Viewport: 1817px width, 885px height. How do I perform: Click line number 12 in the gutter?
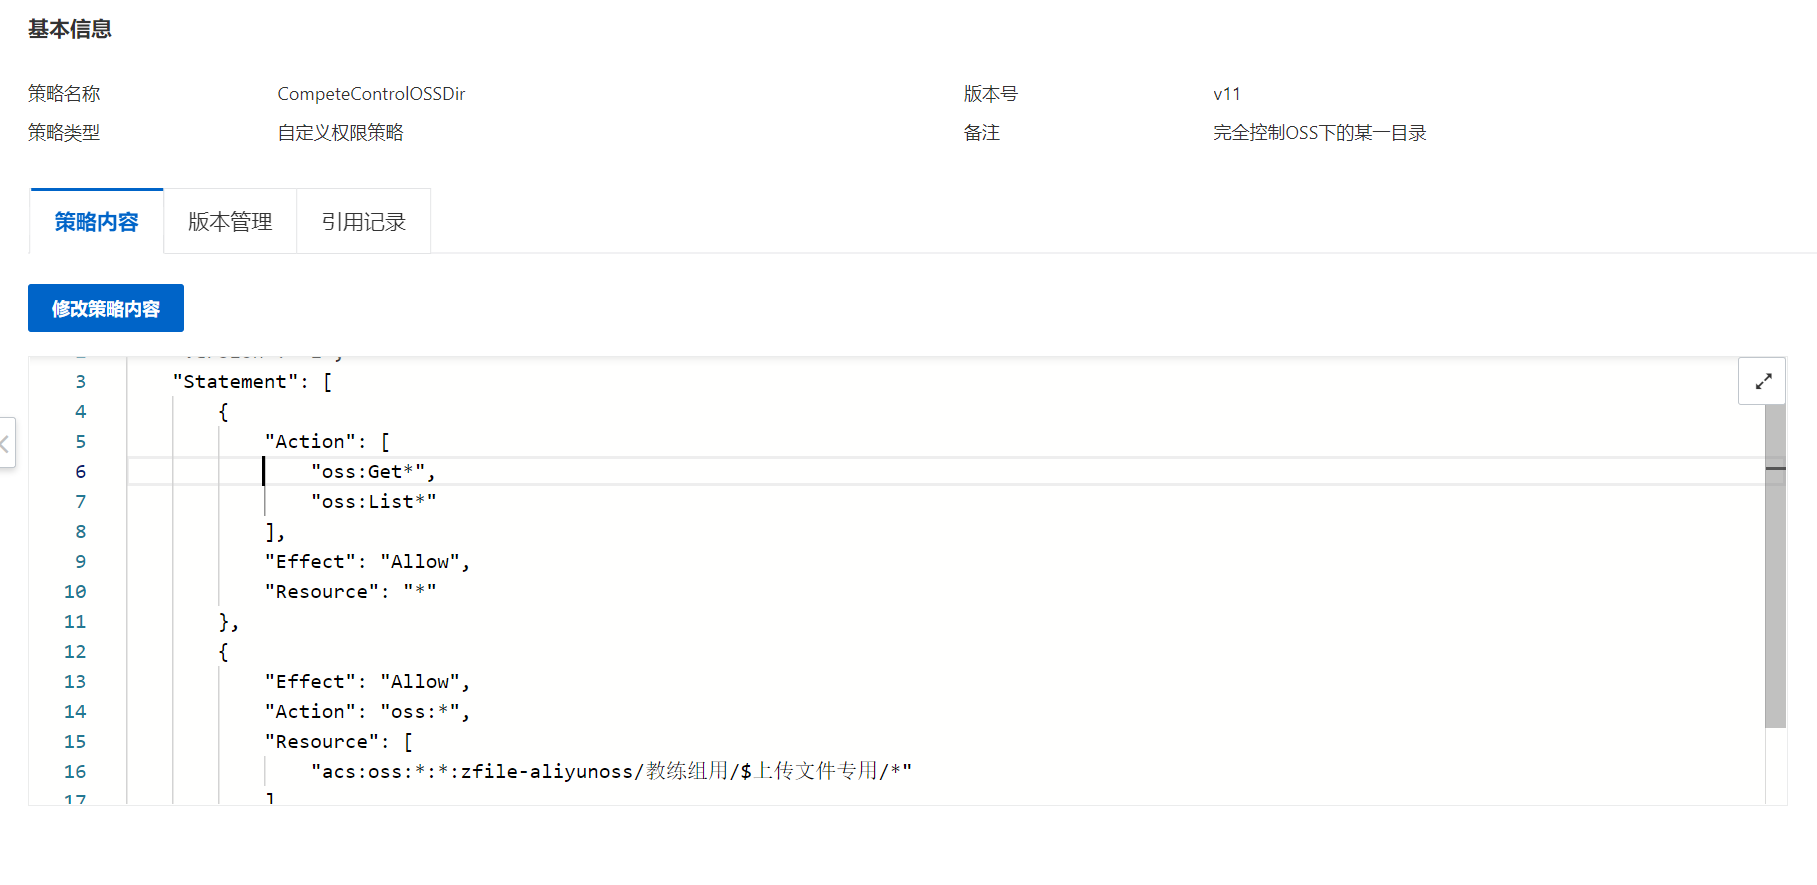tap(75, 652)
